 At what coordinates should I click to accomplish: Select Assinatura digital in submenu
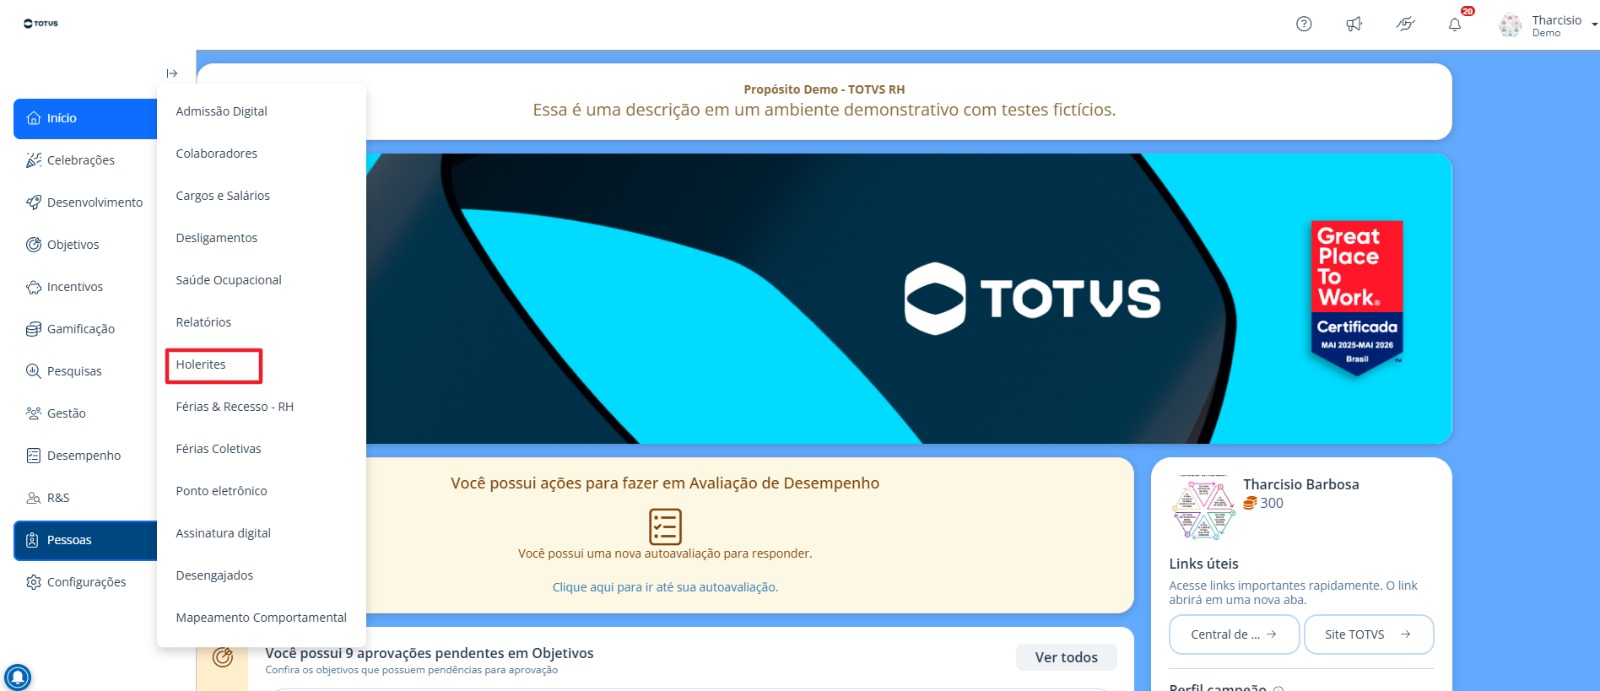224,533
